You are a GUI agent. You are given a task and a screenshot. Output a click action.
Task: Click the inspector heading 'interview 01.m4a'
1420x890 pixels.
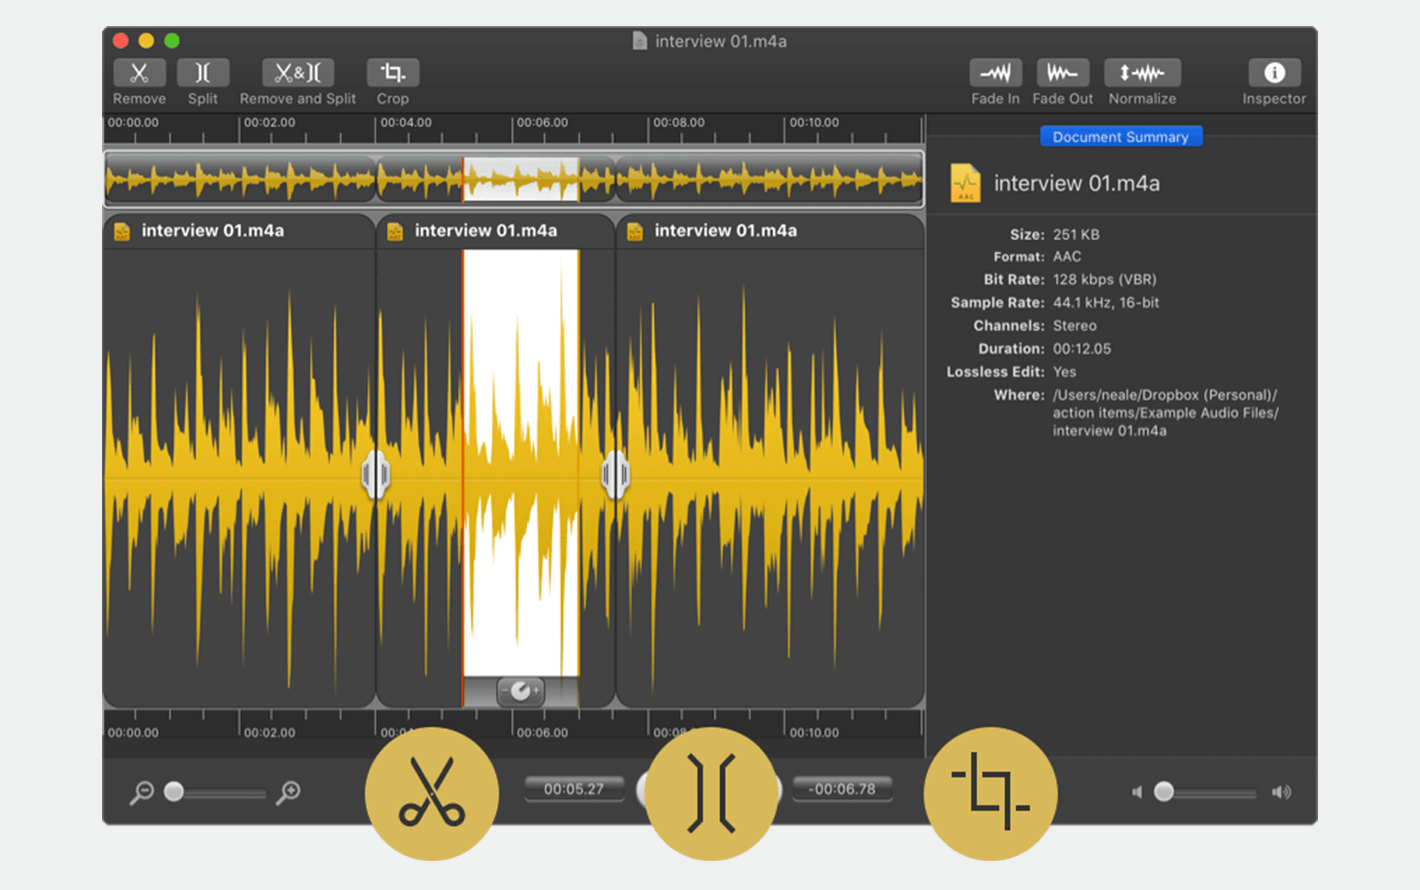coord(1077,183)
